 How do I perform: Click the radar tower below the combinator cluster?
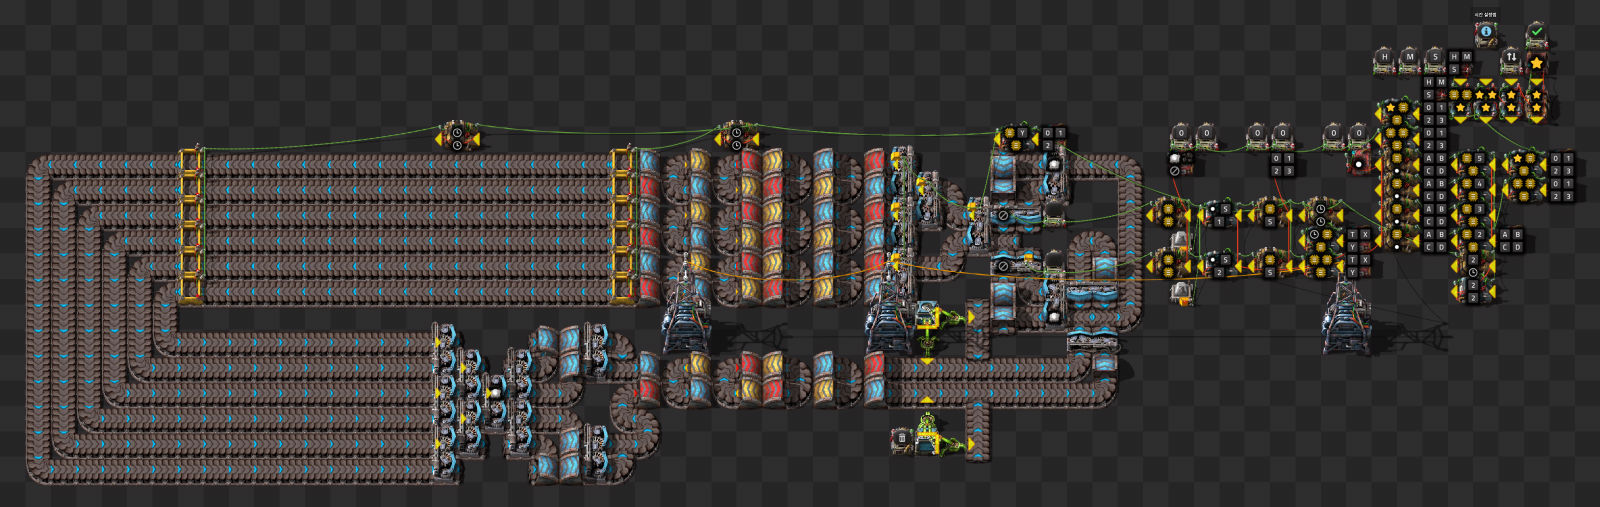coord(1345,318)
